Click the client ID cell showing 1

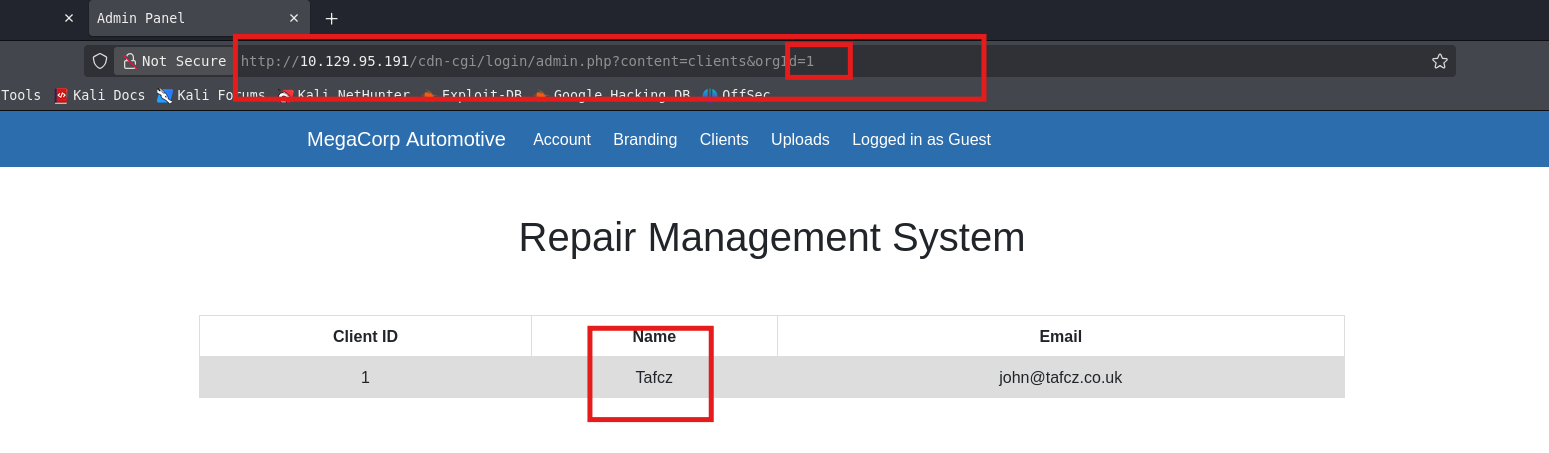coord(365,377)
